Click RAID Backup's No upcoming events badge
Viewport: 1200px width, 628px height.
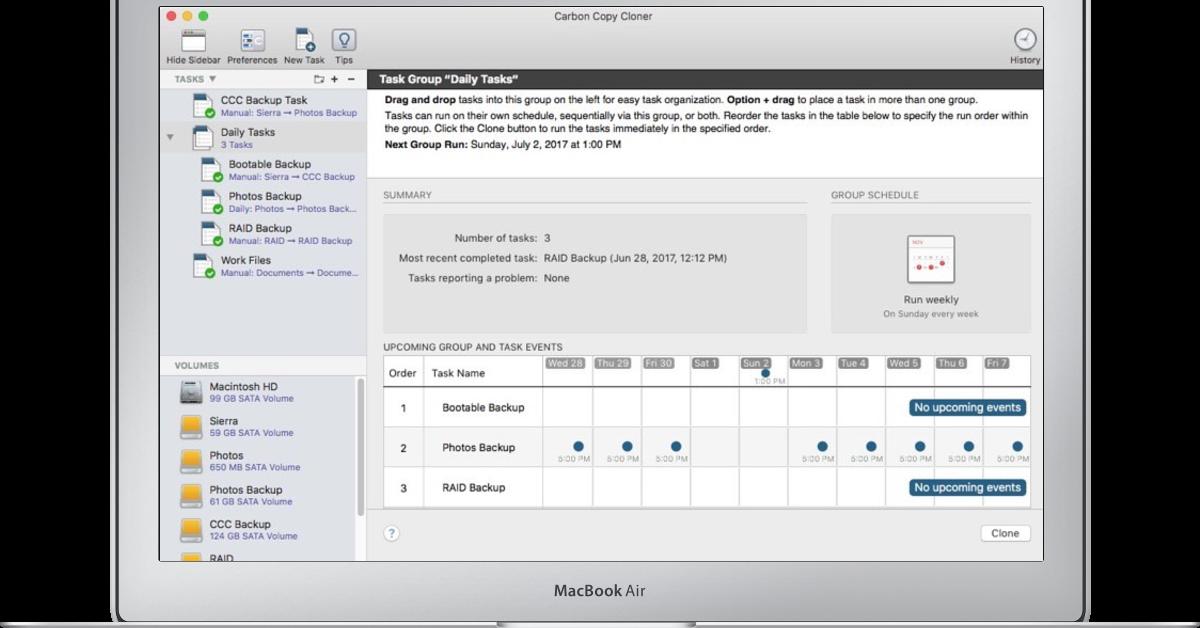coord(968,488)
